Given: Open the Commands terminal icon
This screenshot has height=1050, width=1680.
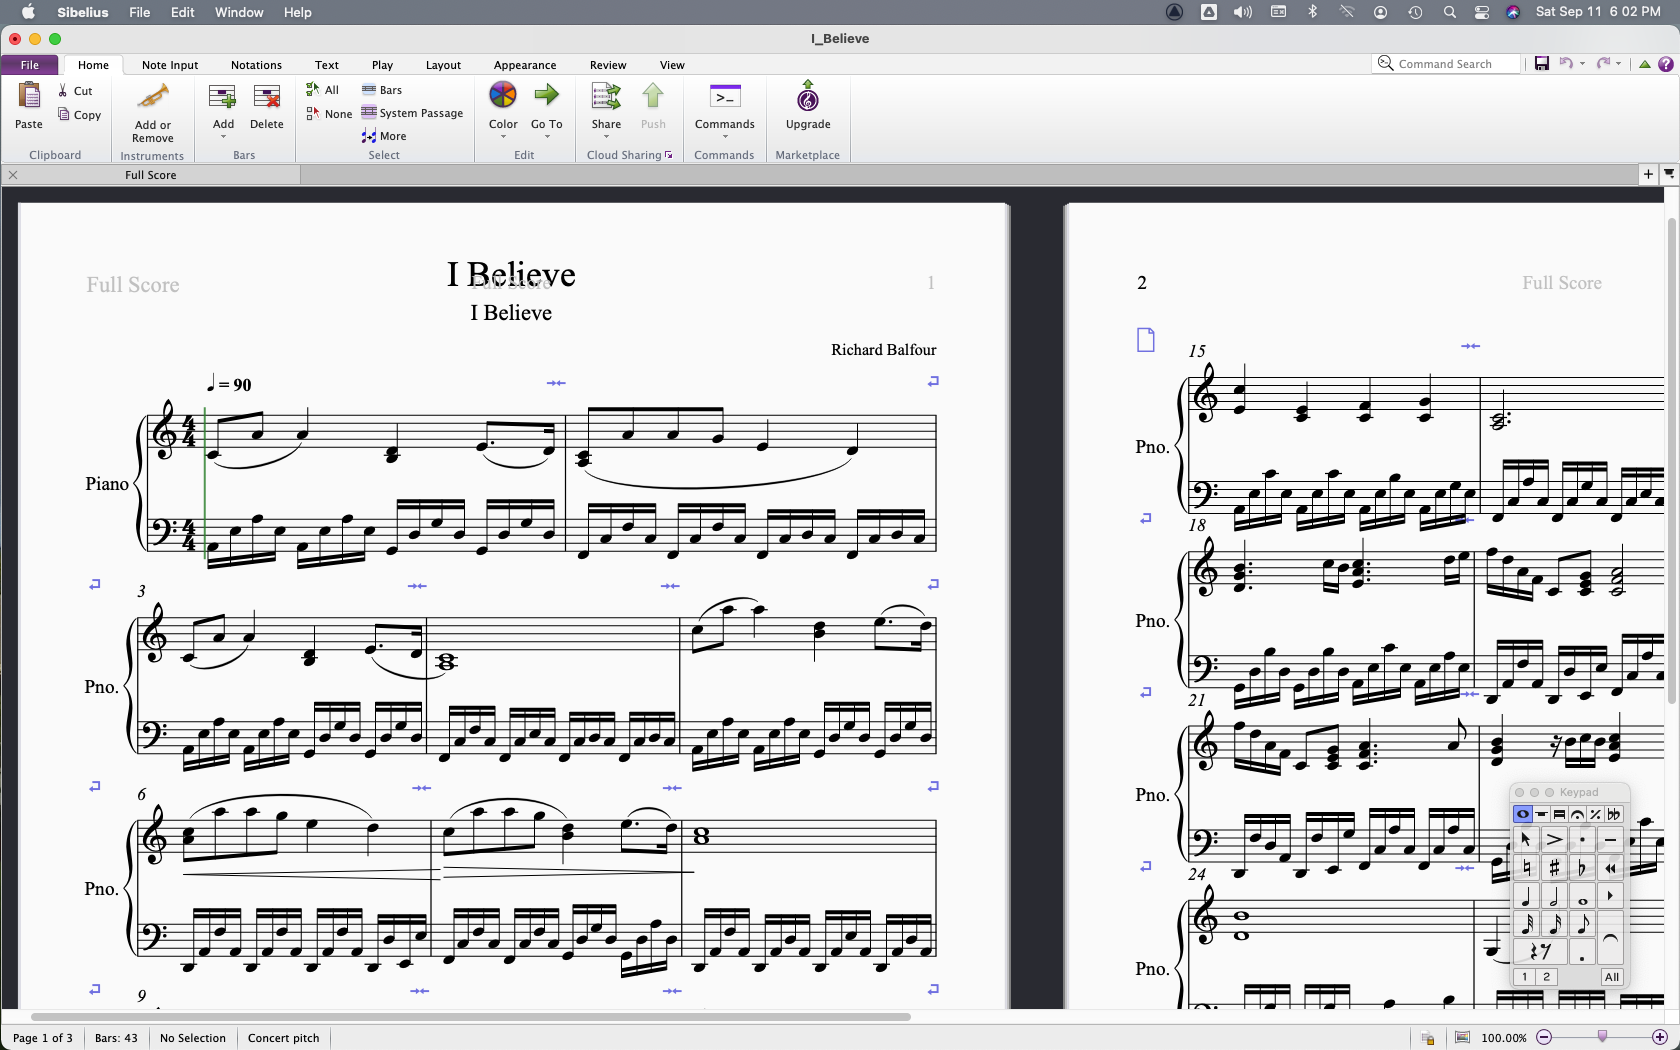Looking at the screenshot, I should coord(725,96).
